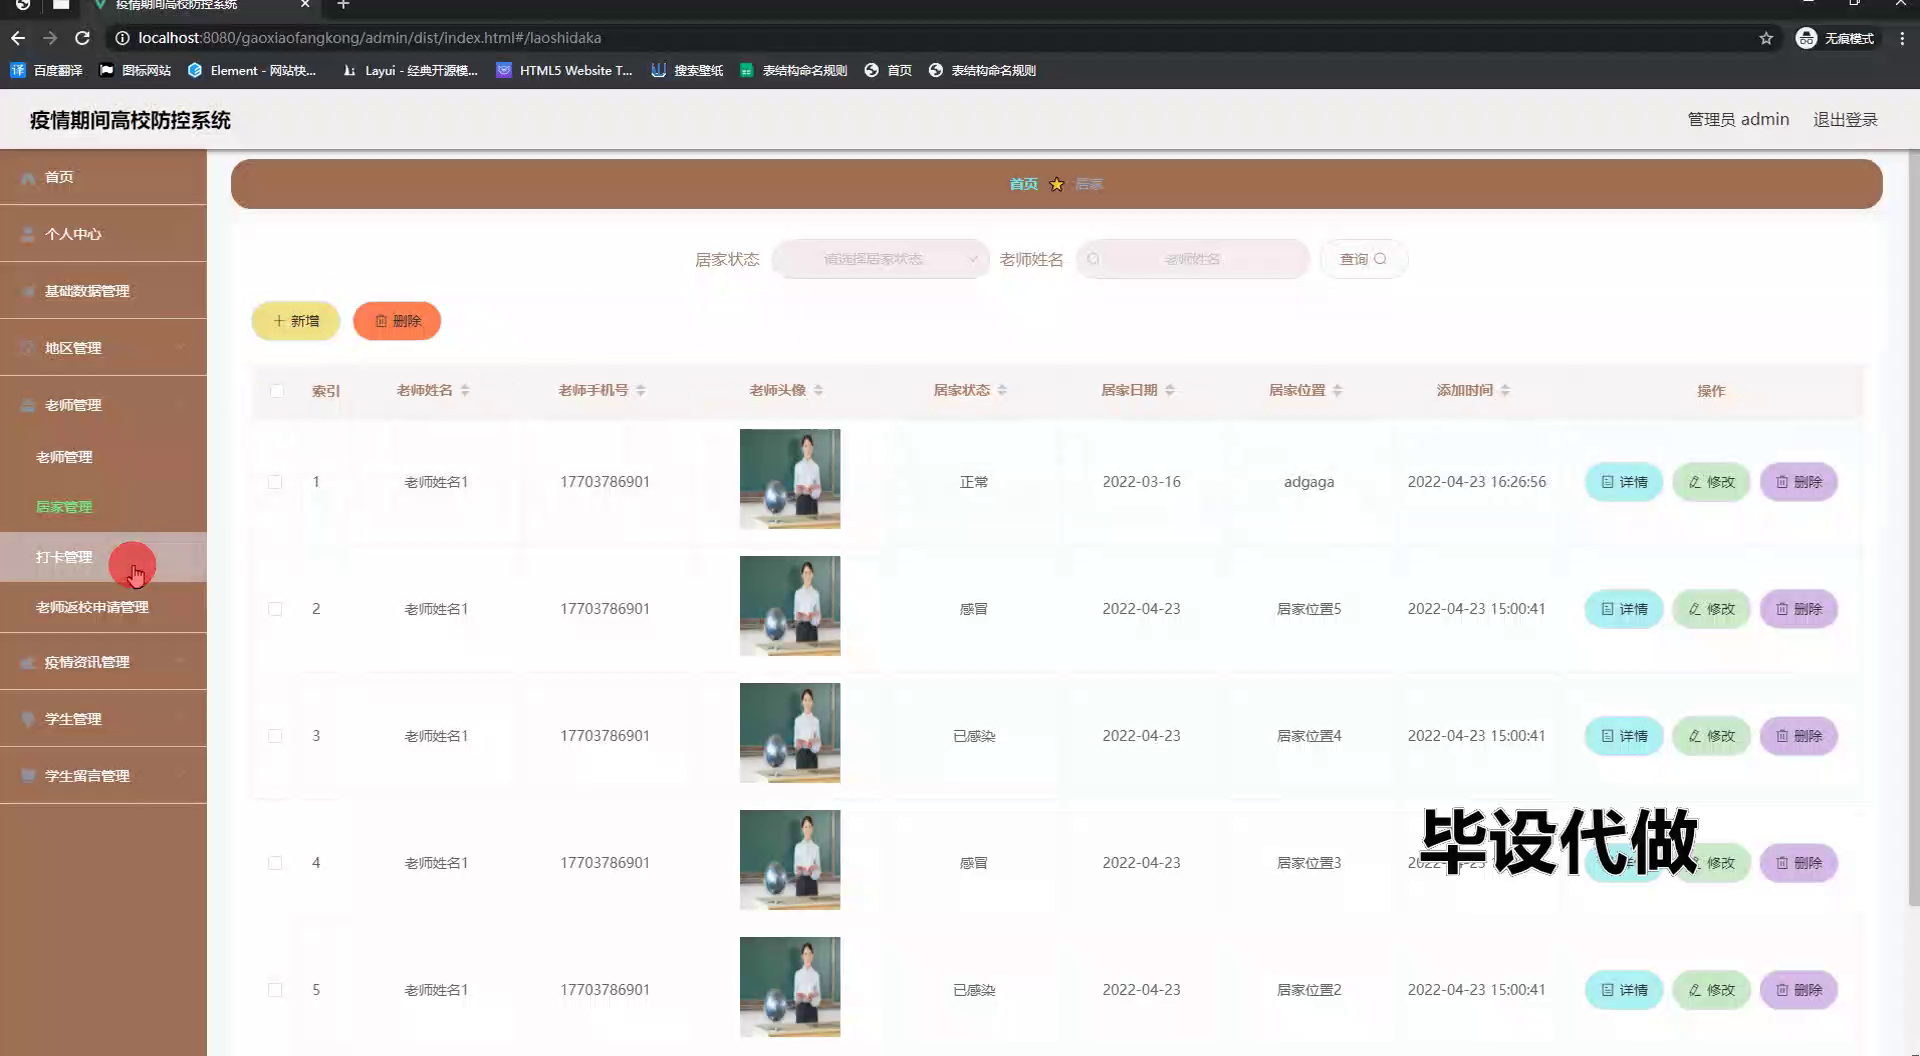Click the adgaga location cell
The width and height of the screenshot is (1920, 1056).
coord(1309,482)
